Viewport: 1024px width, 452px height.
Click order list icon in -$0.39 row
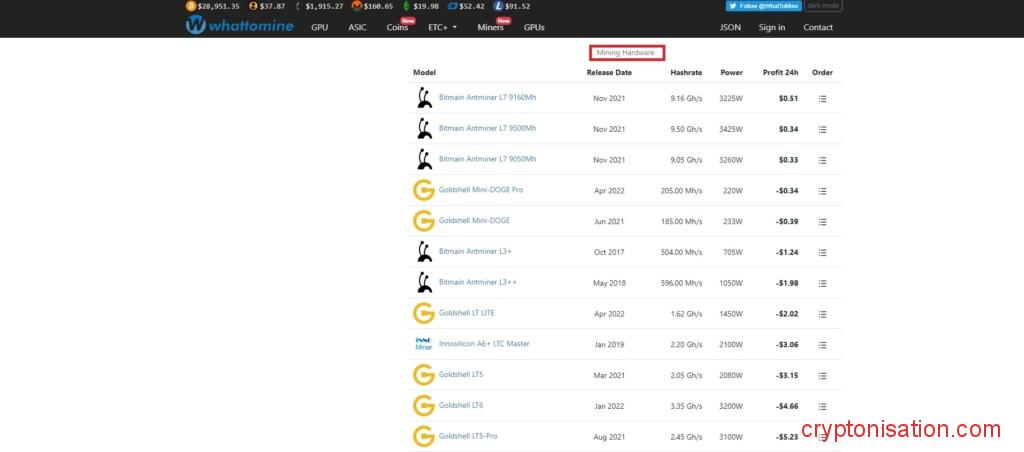click(822, 221)
